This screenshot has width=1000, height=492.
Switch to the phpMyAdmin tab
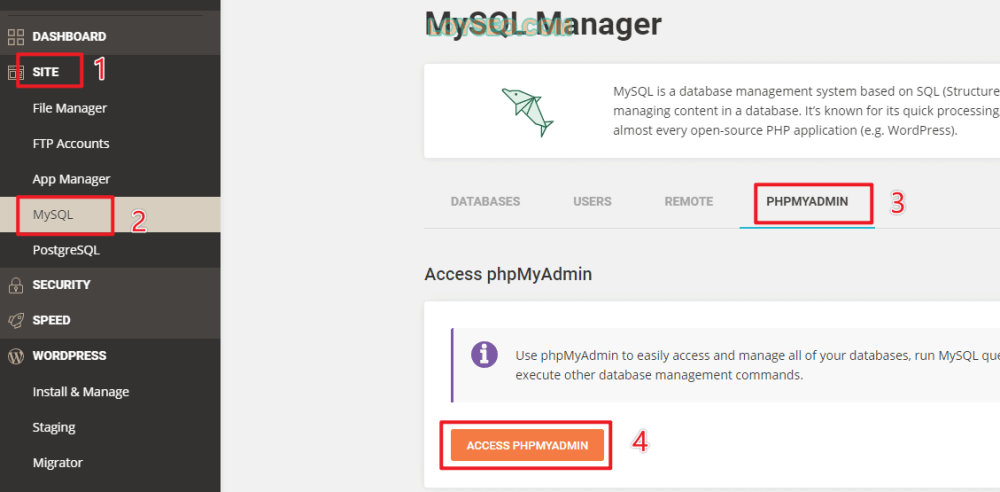pos(807,202)
